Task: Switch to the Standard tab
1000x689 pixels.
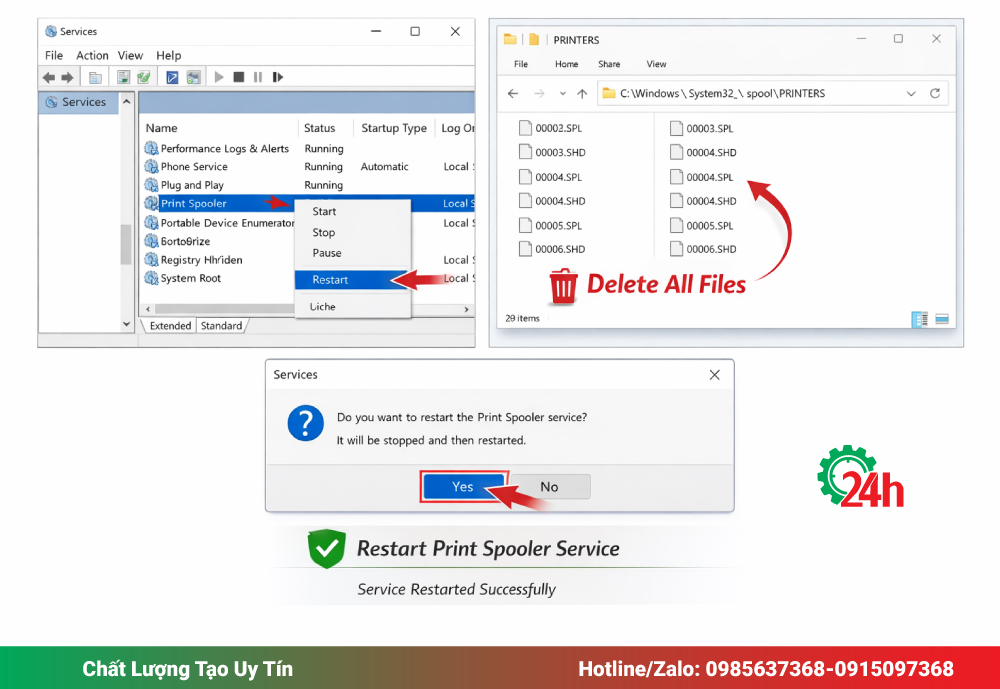Action: click(x=221, y=325)
